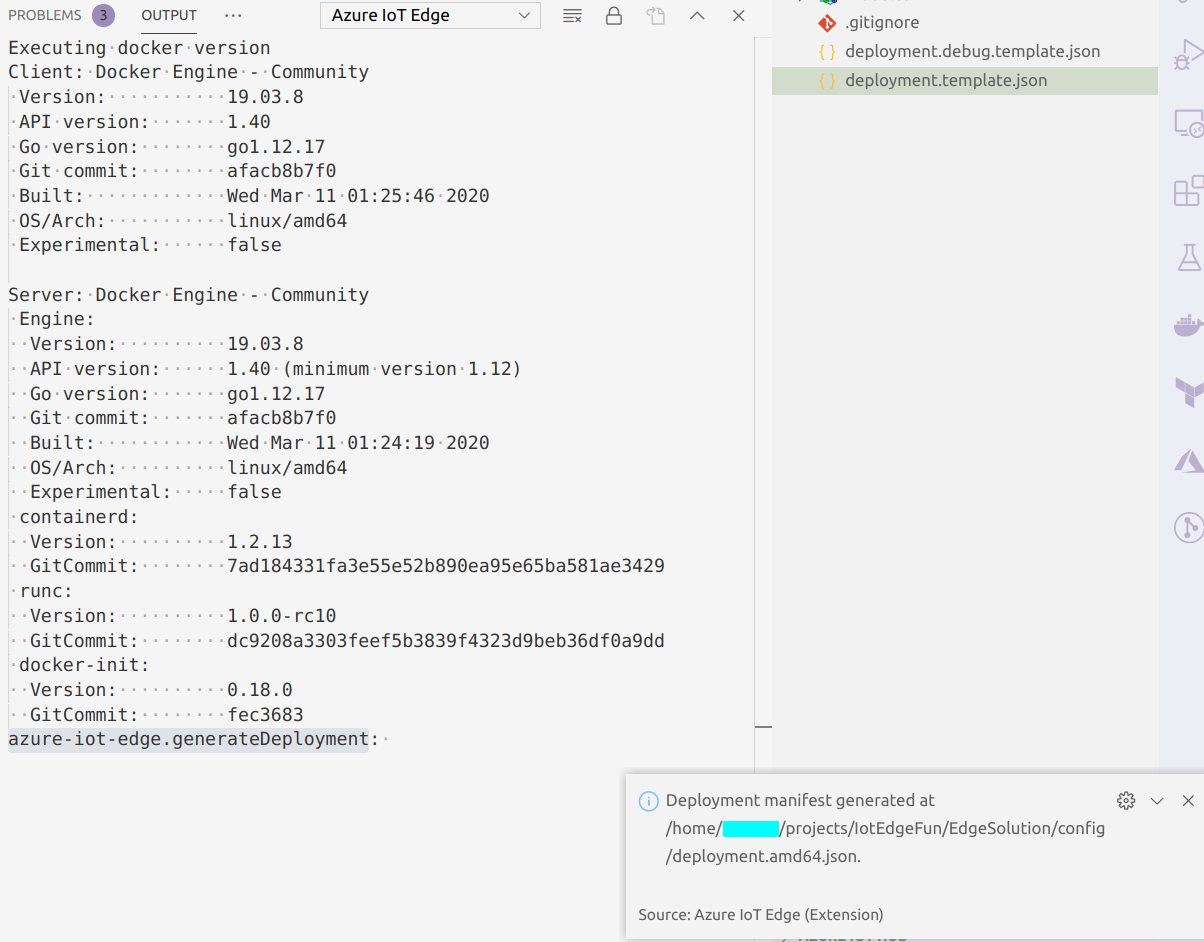
Task: Click the Version 0.18.0 line
Action: point(161,690)
